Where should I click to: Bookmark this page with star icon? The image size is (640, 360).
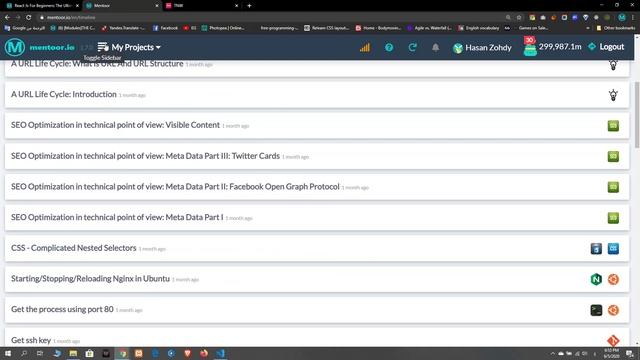(x=519, y=18)
